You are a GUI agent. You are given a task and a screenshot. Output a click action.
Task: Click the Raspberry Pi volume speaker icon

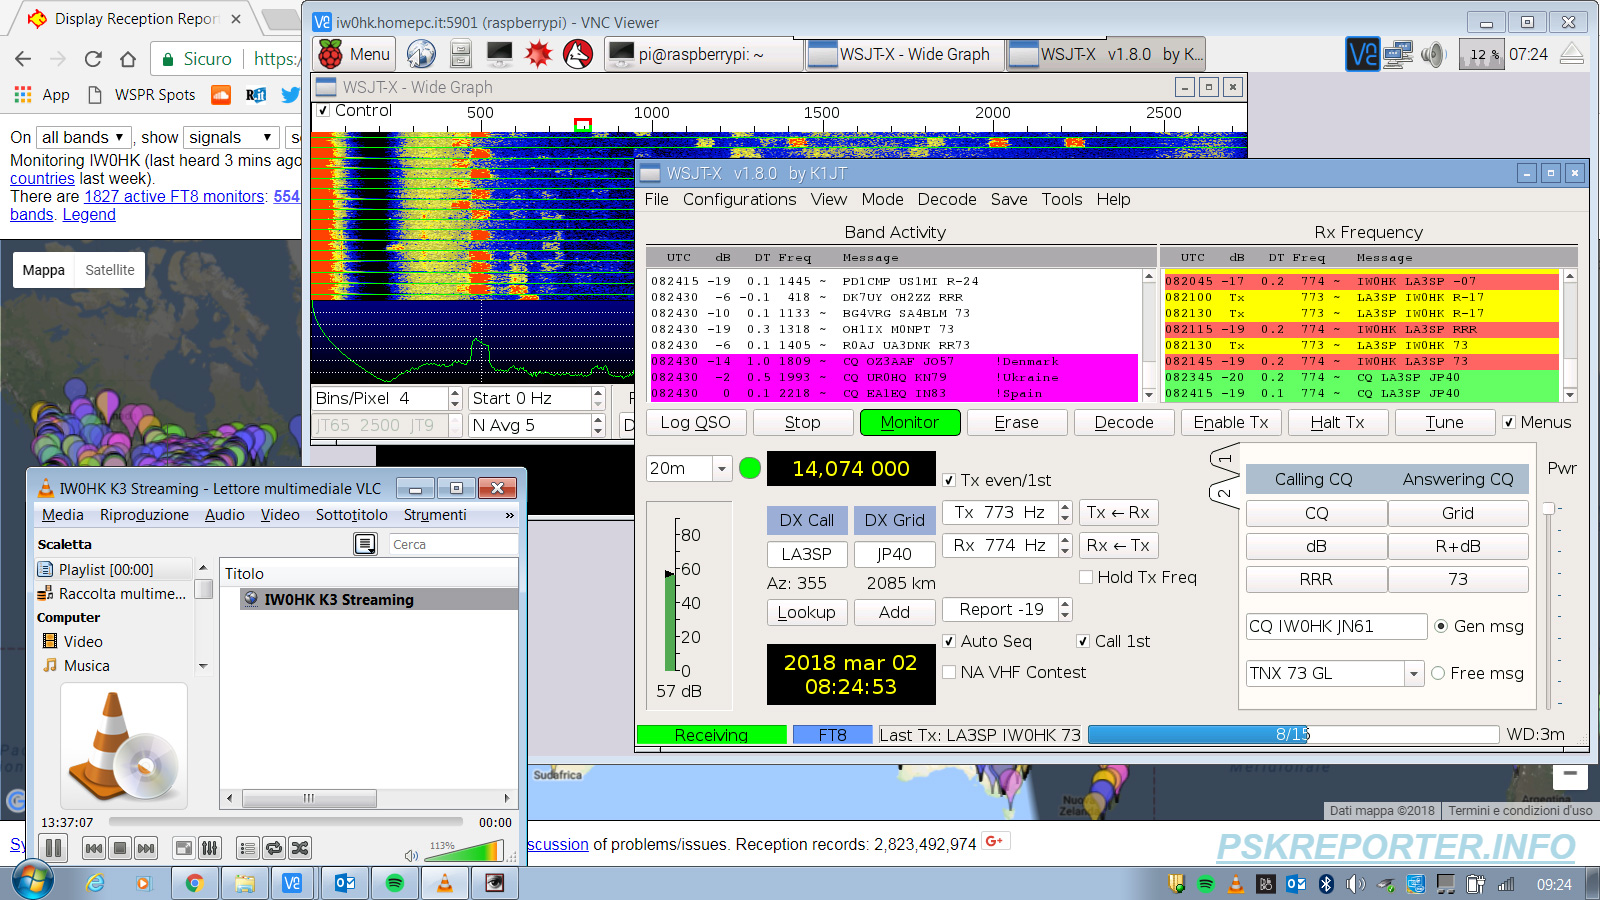pos(1433,54)
